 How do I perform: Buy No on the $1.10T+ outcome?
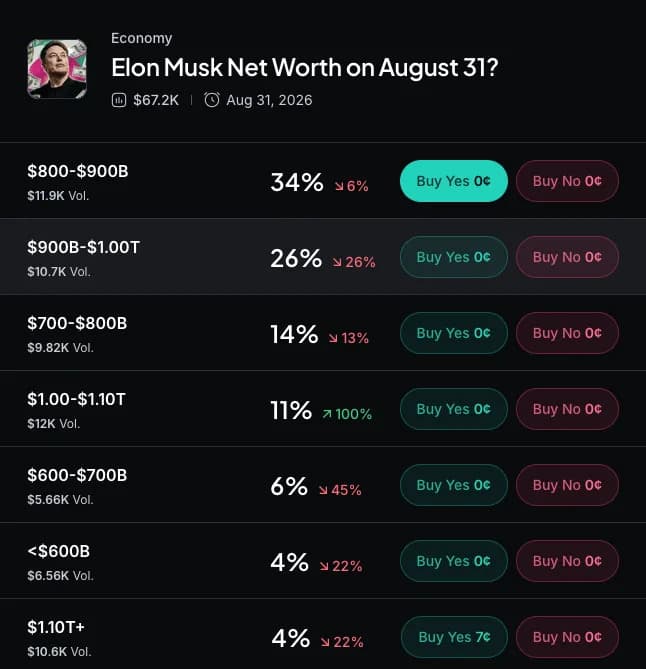[x=567, y=637]
